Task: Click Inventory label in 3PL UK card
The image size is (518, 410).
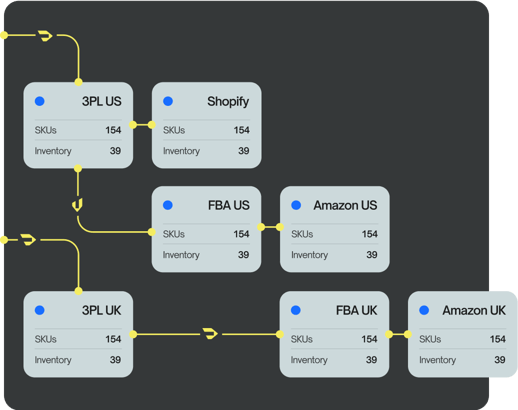Action: pyautogui.click(x=53, y=360)
